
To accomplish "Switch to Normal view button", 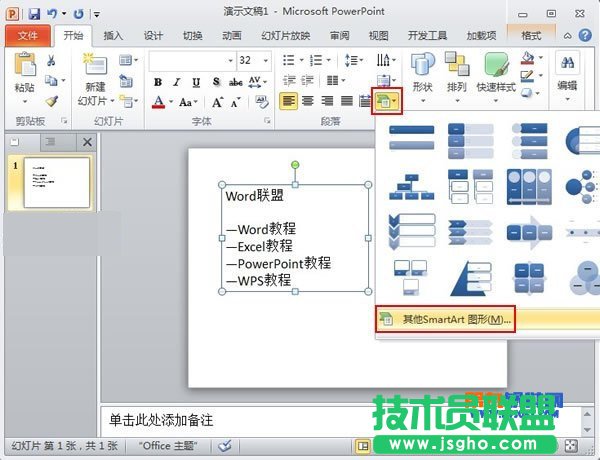I will 363,446.
